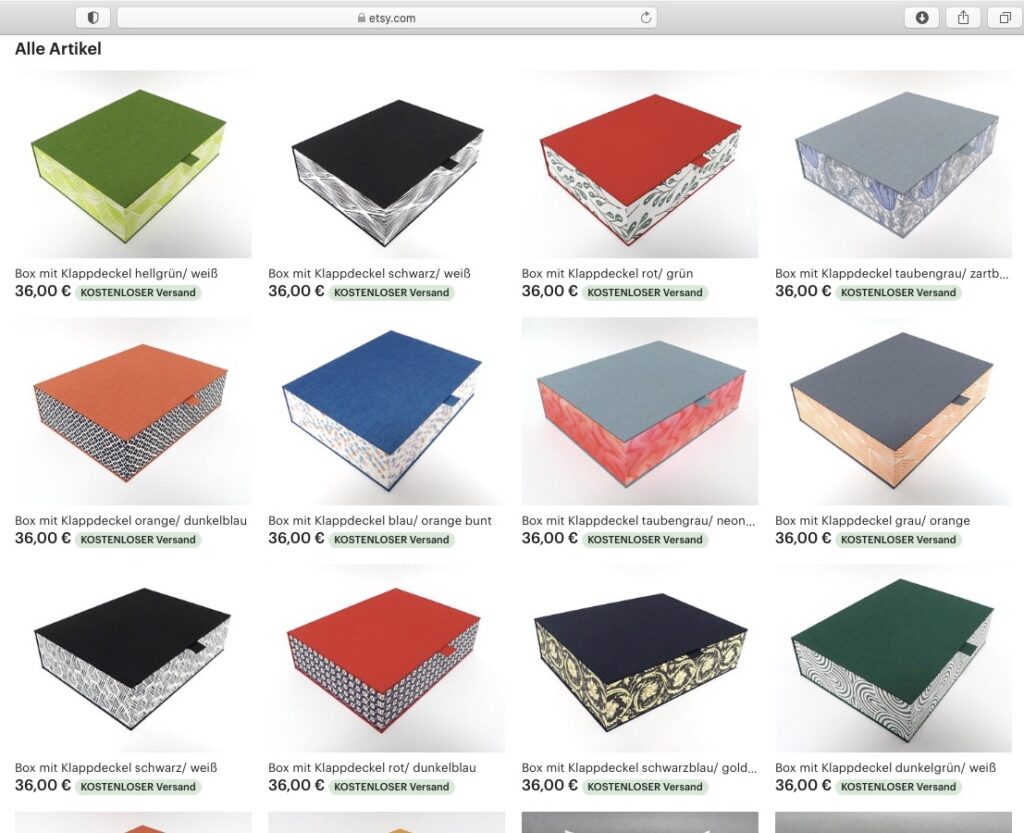This screenshot has width=1024, height=833.
Task: Reload the page with the refresh icon
Action: 646,18
